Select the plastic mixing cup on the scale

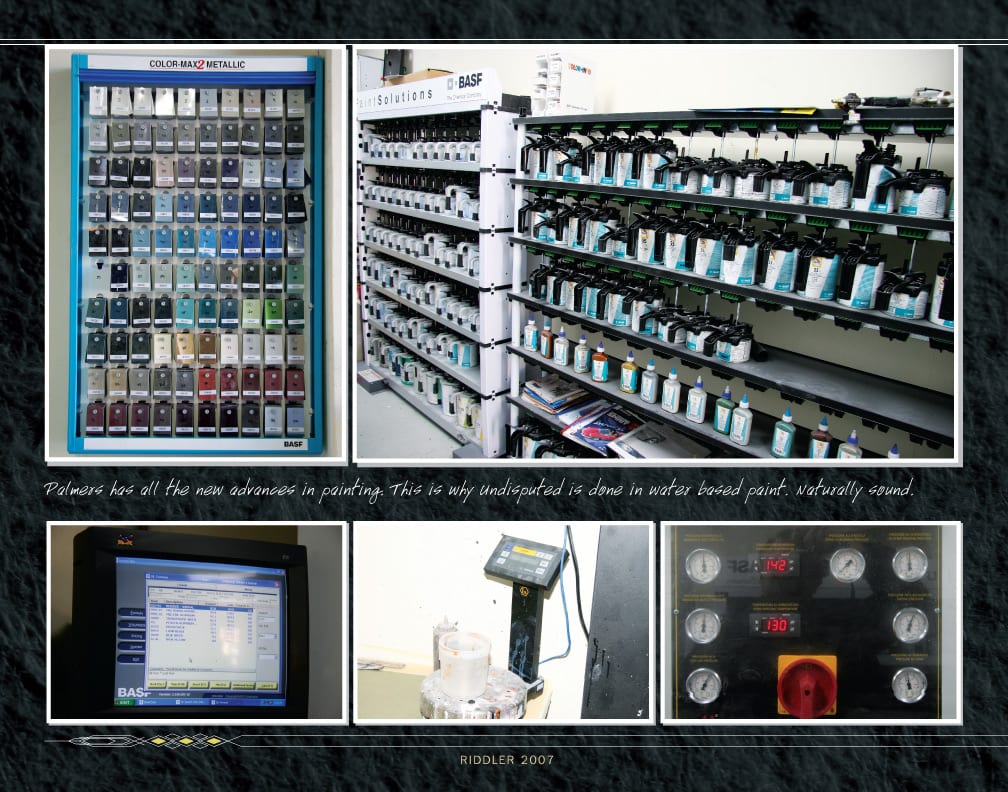(465, 662)
